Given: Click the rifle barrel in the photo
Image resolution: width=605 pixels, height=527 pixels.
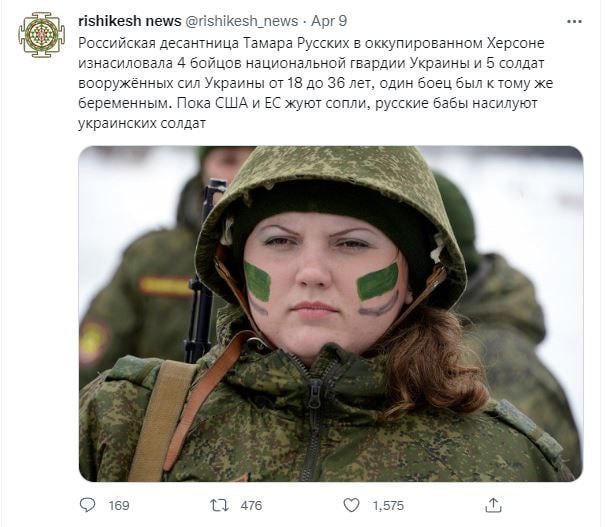Looking at the screenshot, I should point(203,270).
